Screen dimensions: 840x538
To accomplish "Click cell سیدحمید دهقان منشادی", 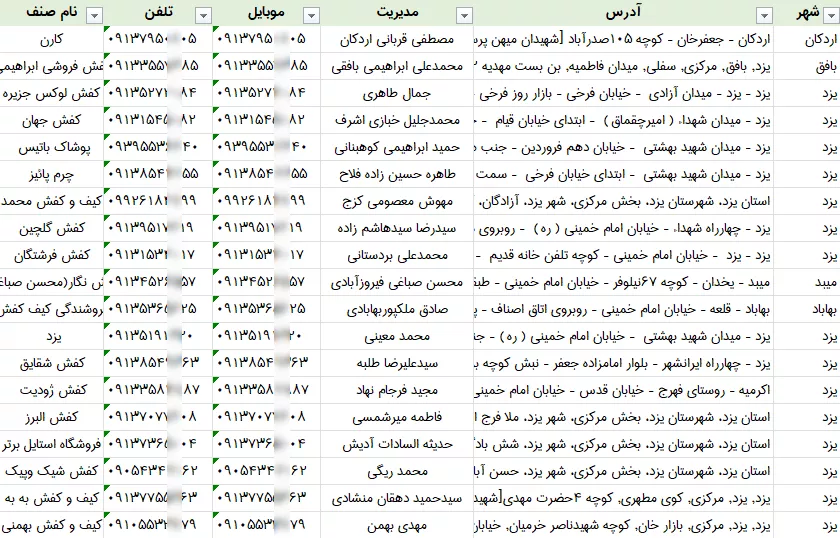I will [397, 498].
